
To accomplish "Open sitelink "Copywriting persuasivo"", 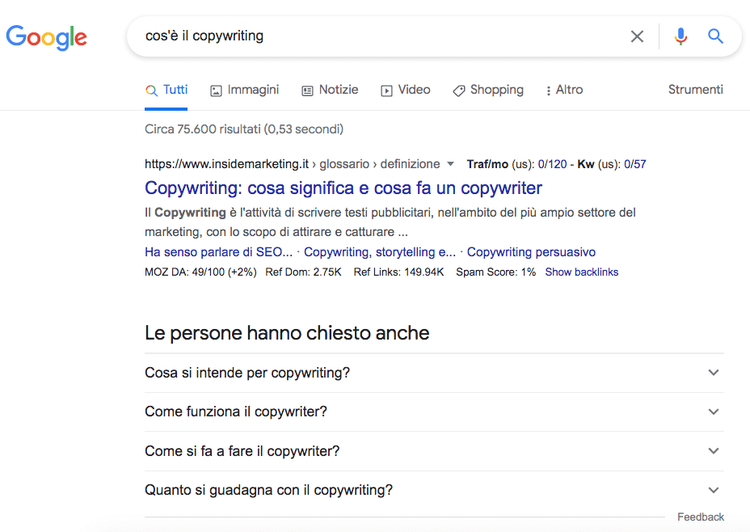I will pyautogui.click(x=531, y=252).
